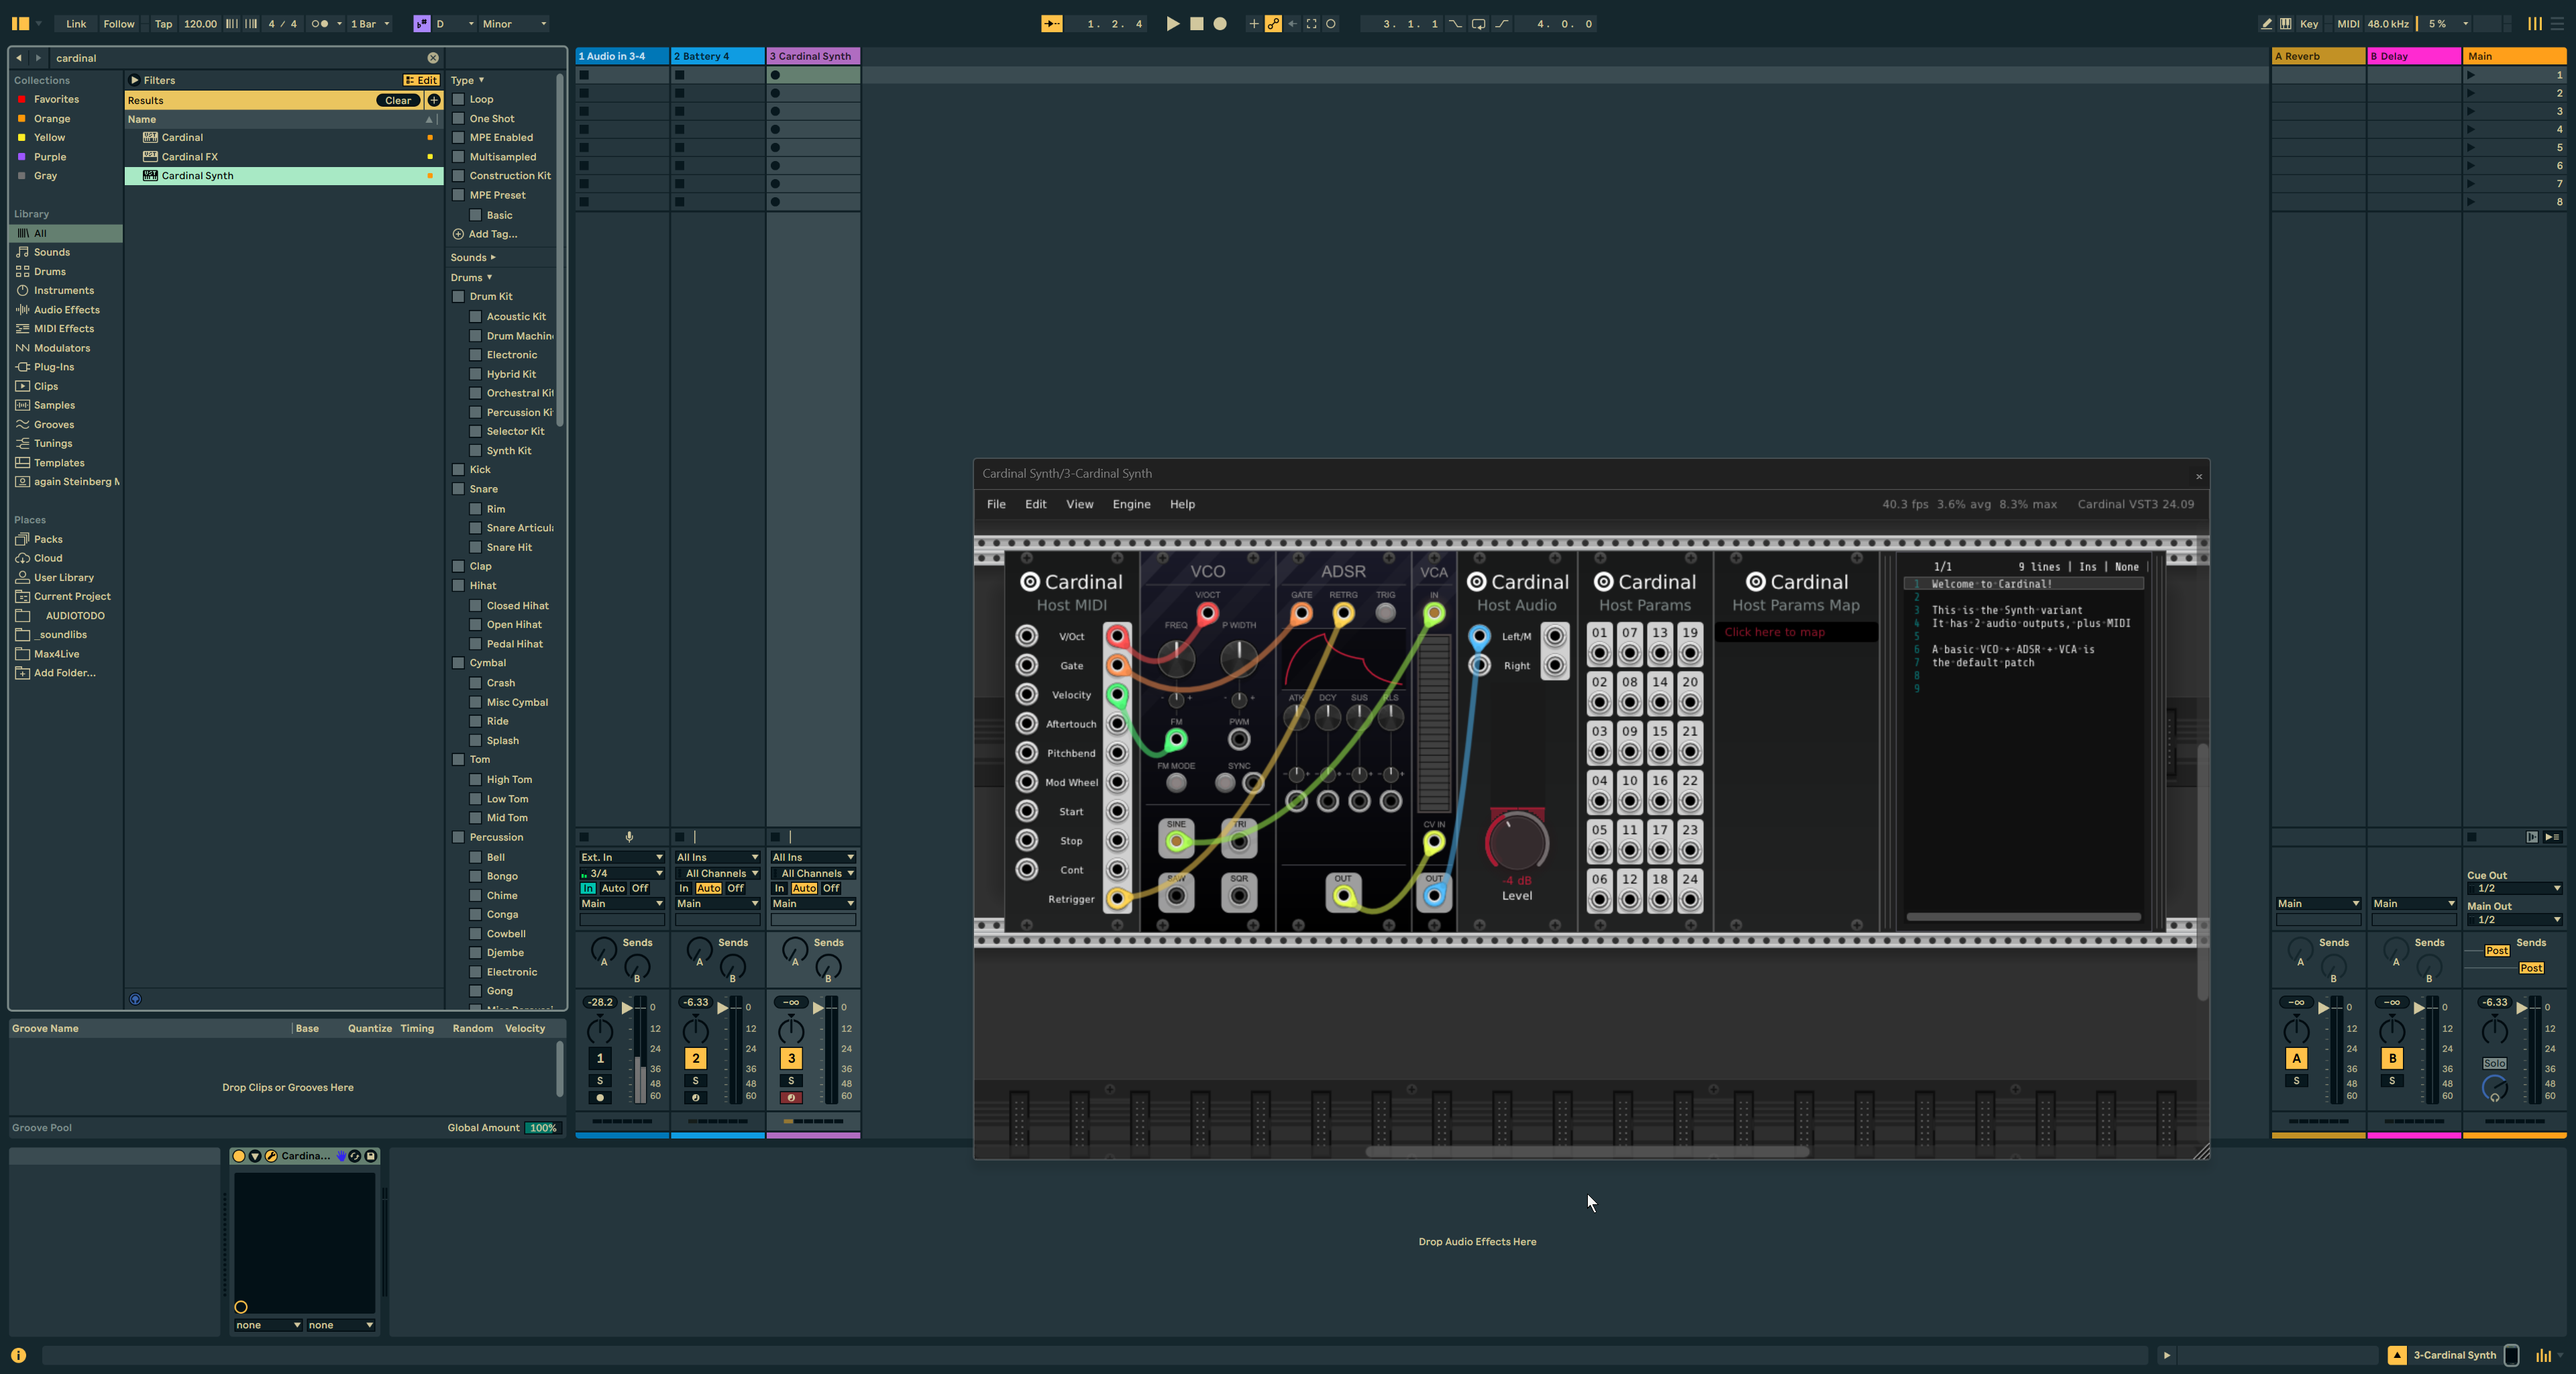Toggle Automation Arm chain-link icon
2576x1374 pixels.
click(x=1273, y=23)
